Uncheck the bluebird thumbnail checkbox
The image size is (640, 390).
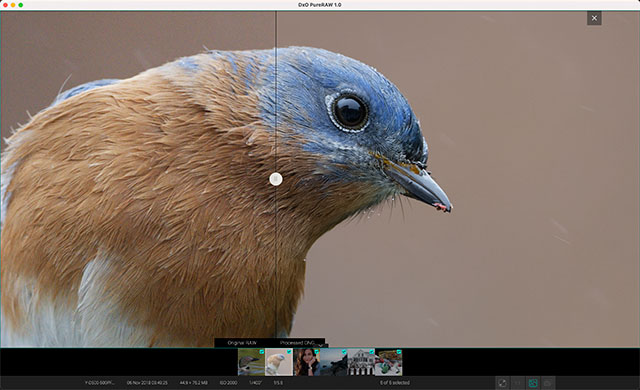[x=289, y=351]
